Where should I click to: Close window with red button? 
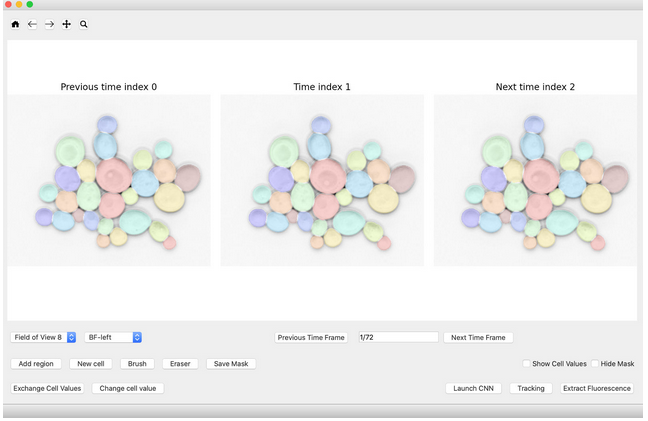[8, 4]
